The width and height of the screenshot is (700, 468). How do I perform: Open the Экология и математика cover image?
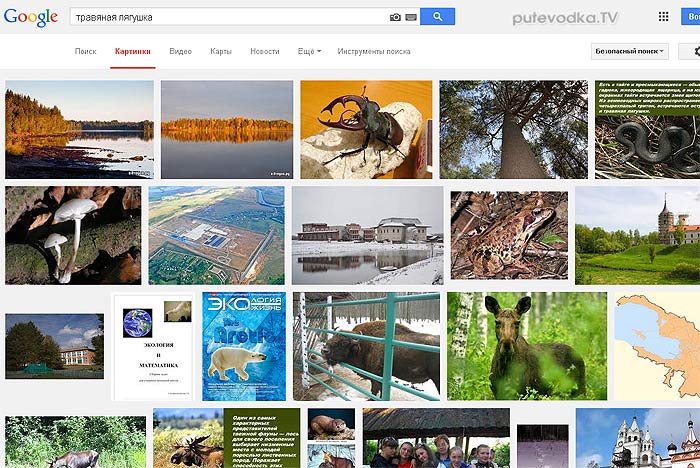coord(153,347)
